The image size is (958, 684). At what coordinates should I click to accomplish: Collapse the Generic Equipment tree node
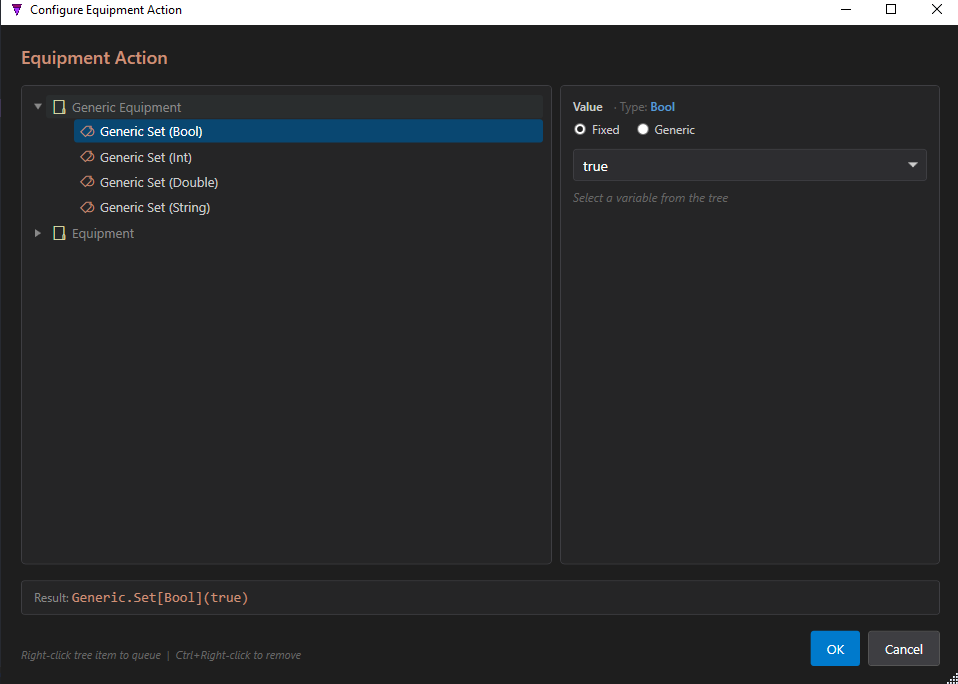(38, 107)
